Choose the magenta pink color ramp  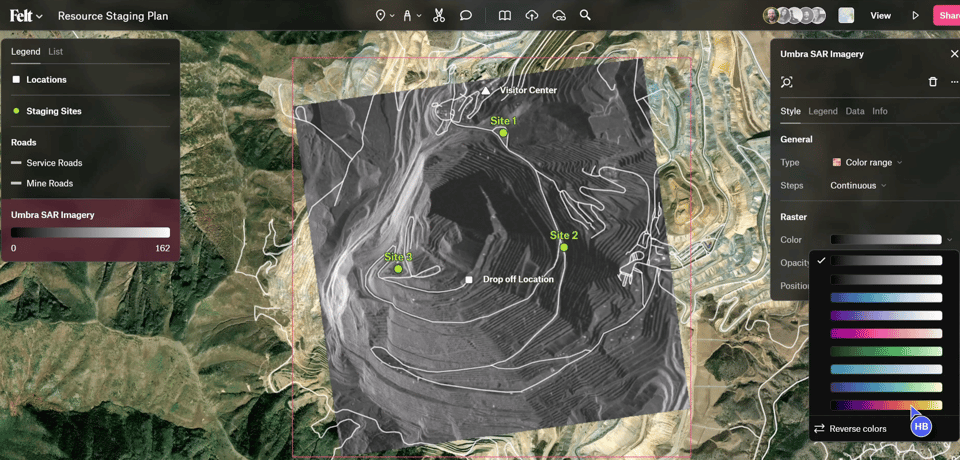[886, 333]
